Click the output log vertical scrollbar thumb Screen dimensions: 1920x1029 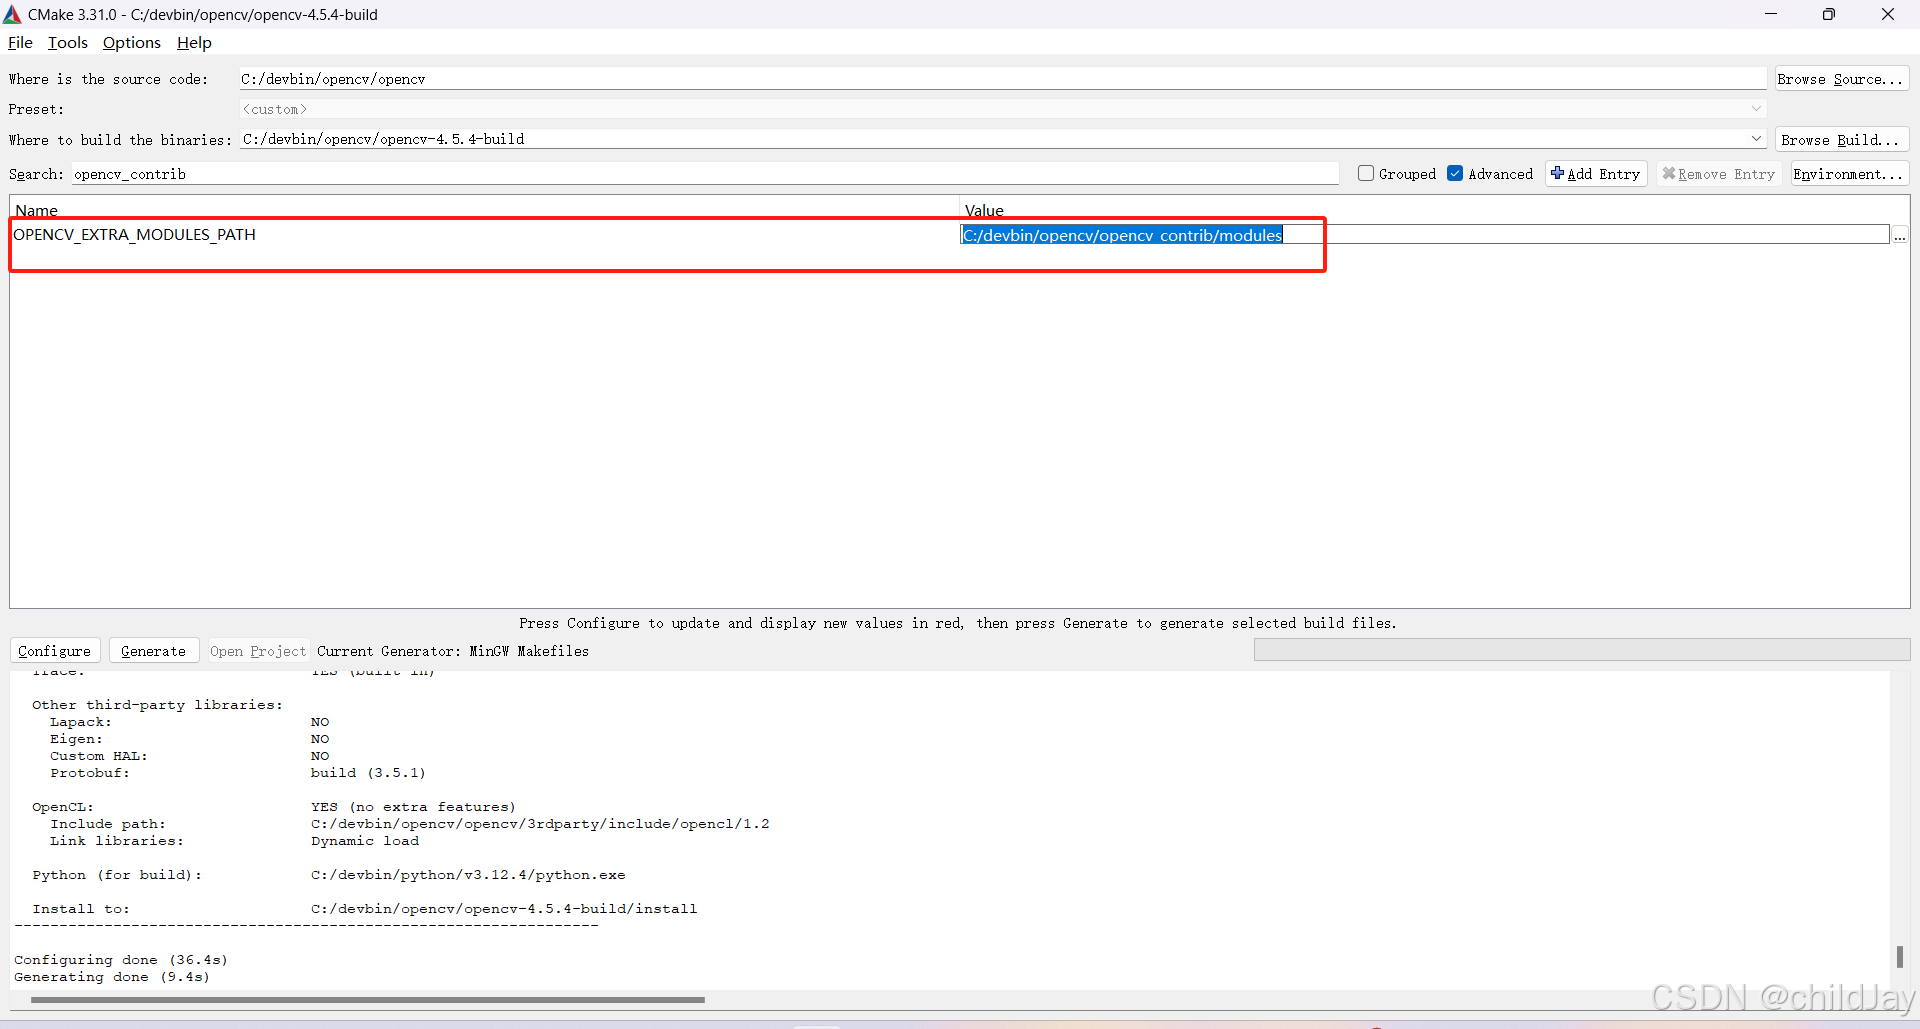(1899, 957)
